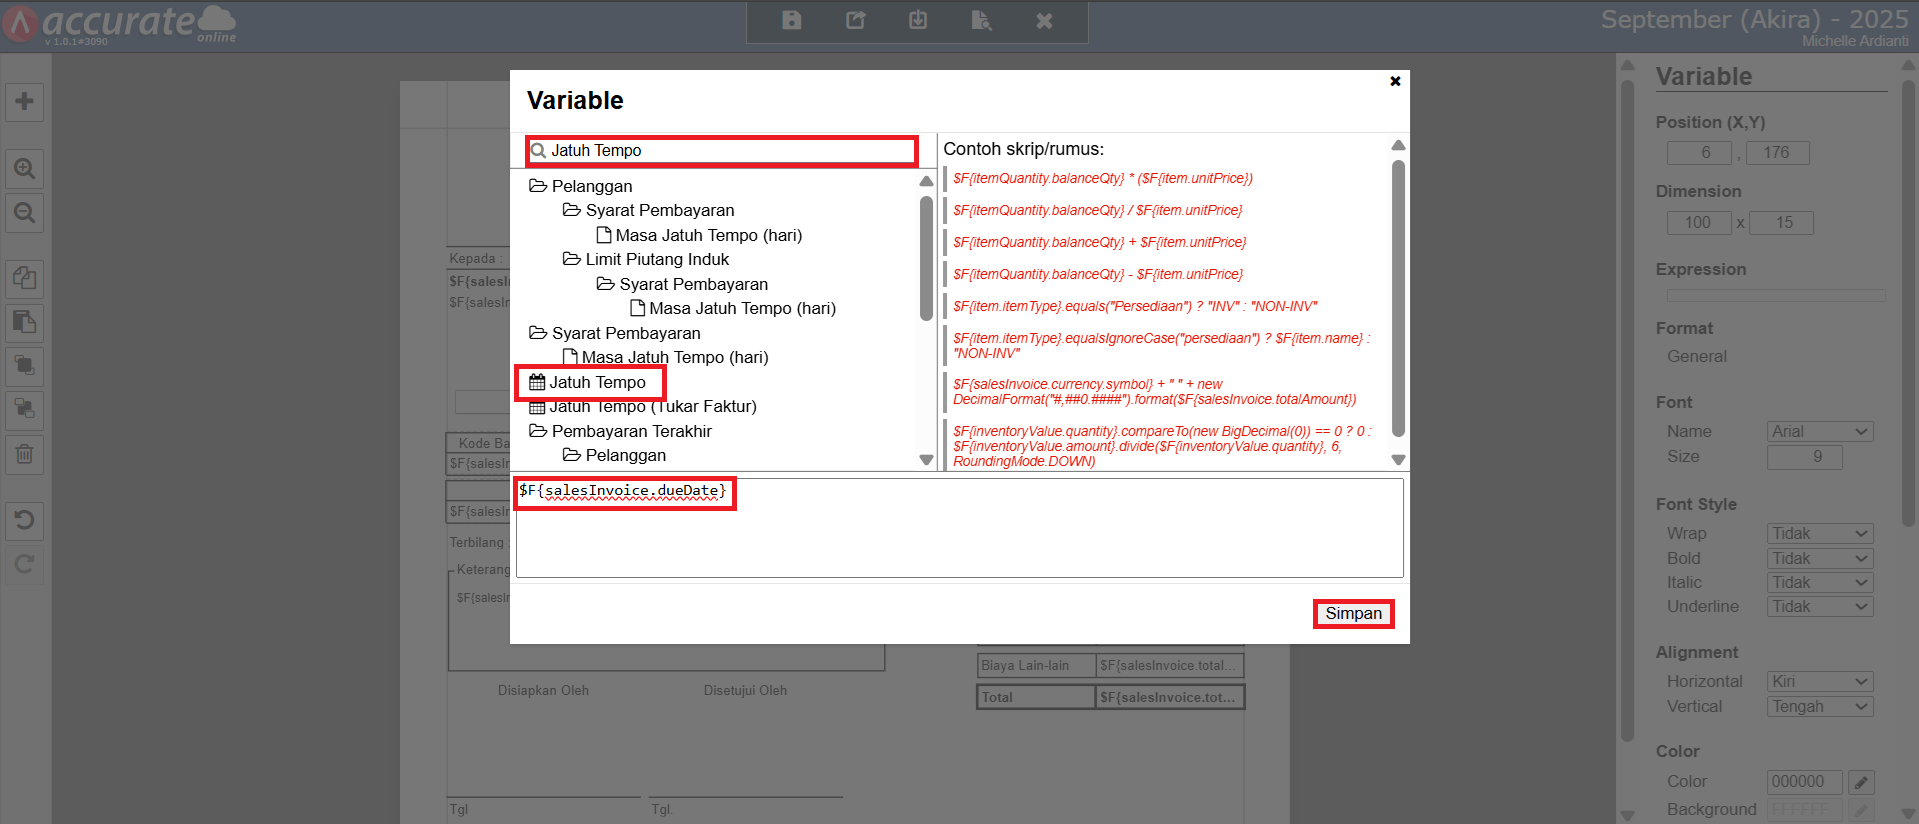
Task: Open the font Name dropdown showing Arial
Action: pos(1819,432)
